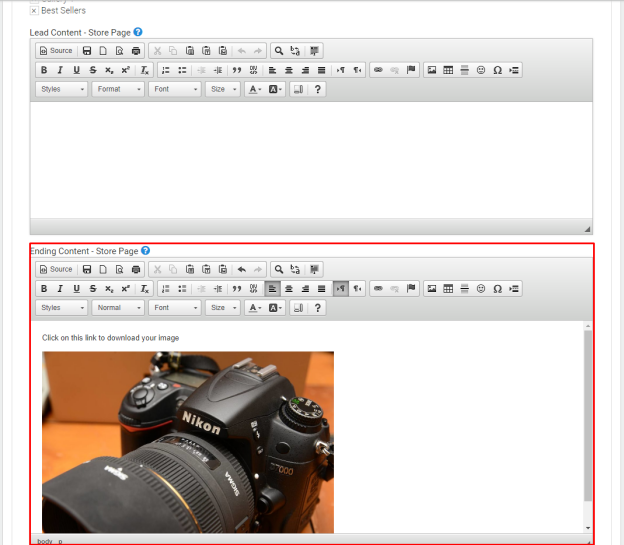Screen dimensions: 624x545
Task: Insert image using Lead Content editor toolbar
Action: pos(432,70)
